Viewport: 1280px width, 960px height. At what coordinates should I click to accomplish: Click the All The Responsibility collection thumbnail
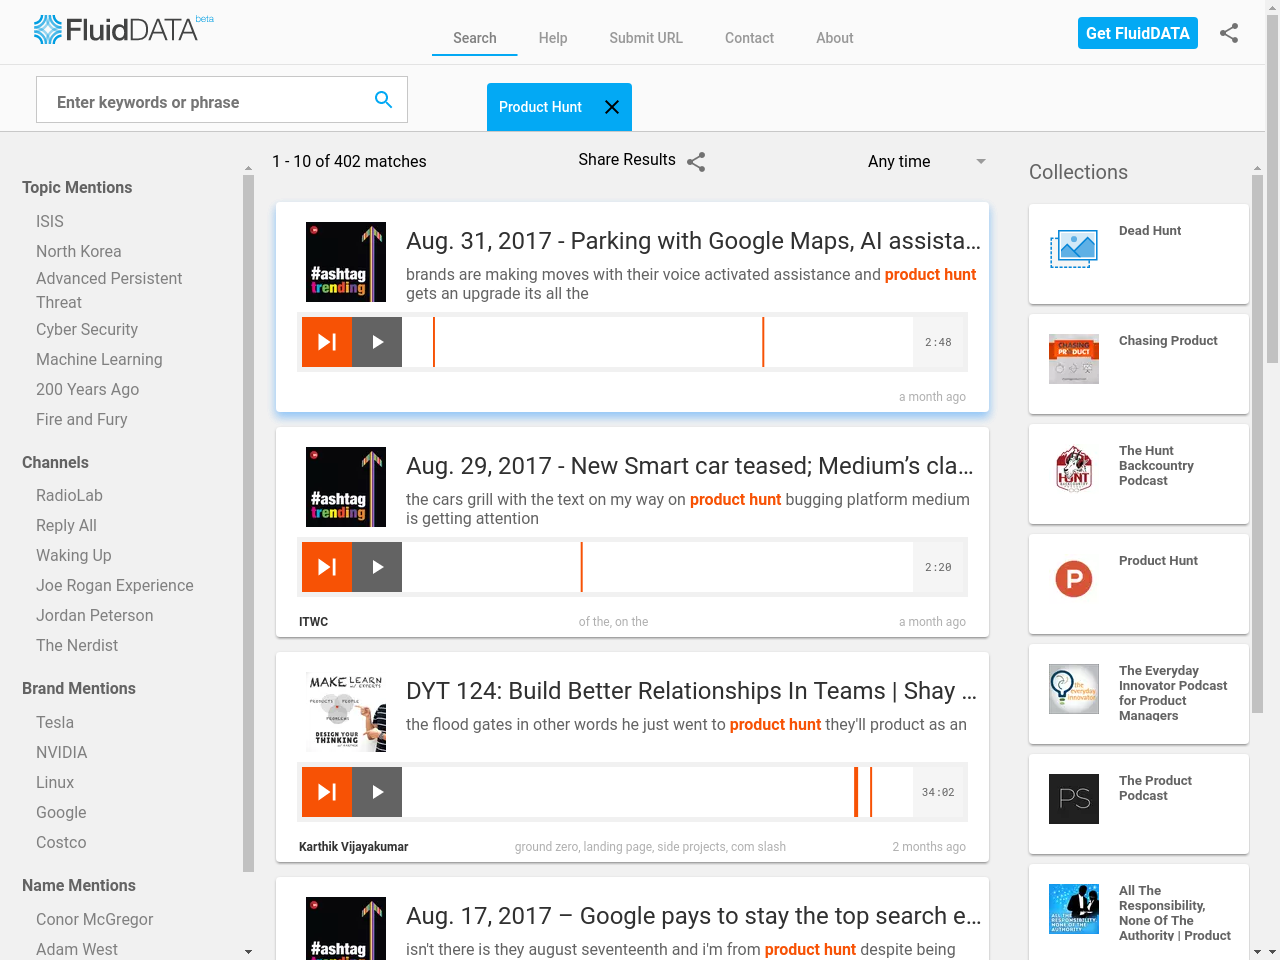click(1074, 909)
